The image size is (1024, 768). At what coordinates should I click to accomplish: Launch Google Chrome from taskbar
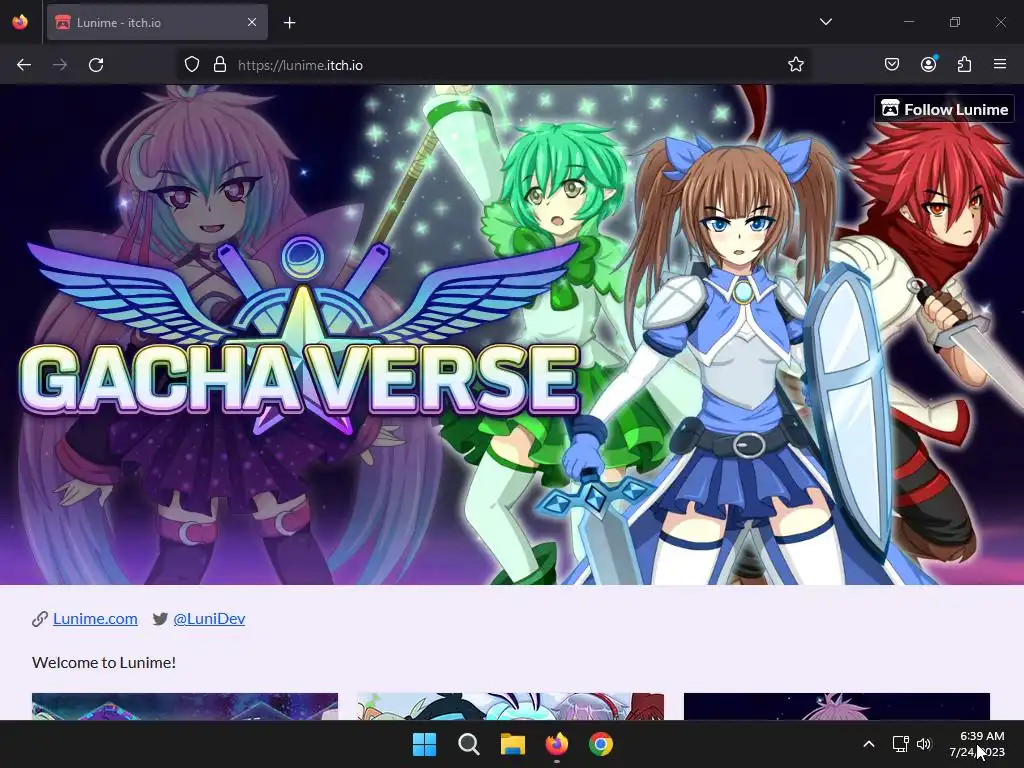click(601, 744)
